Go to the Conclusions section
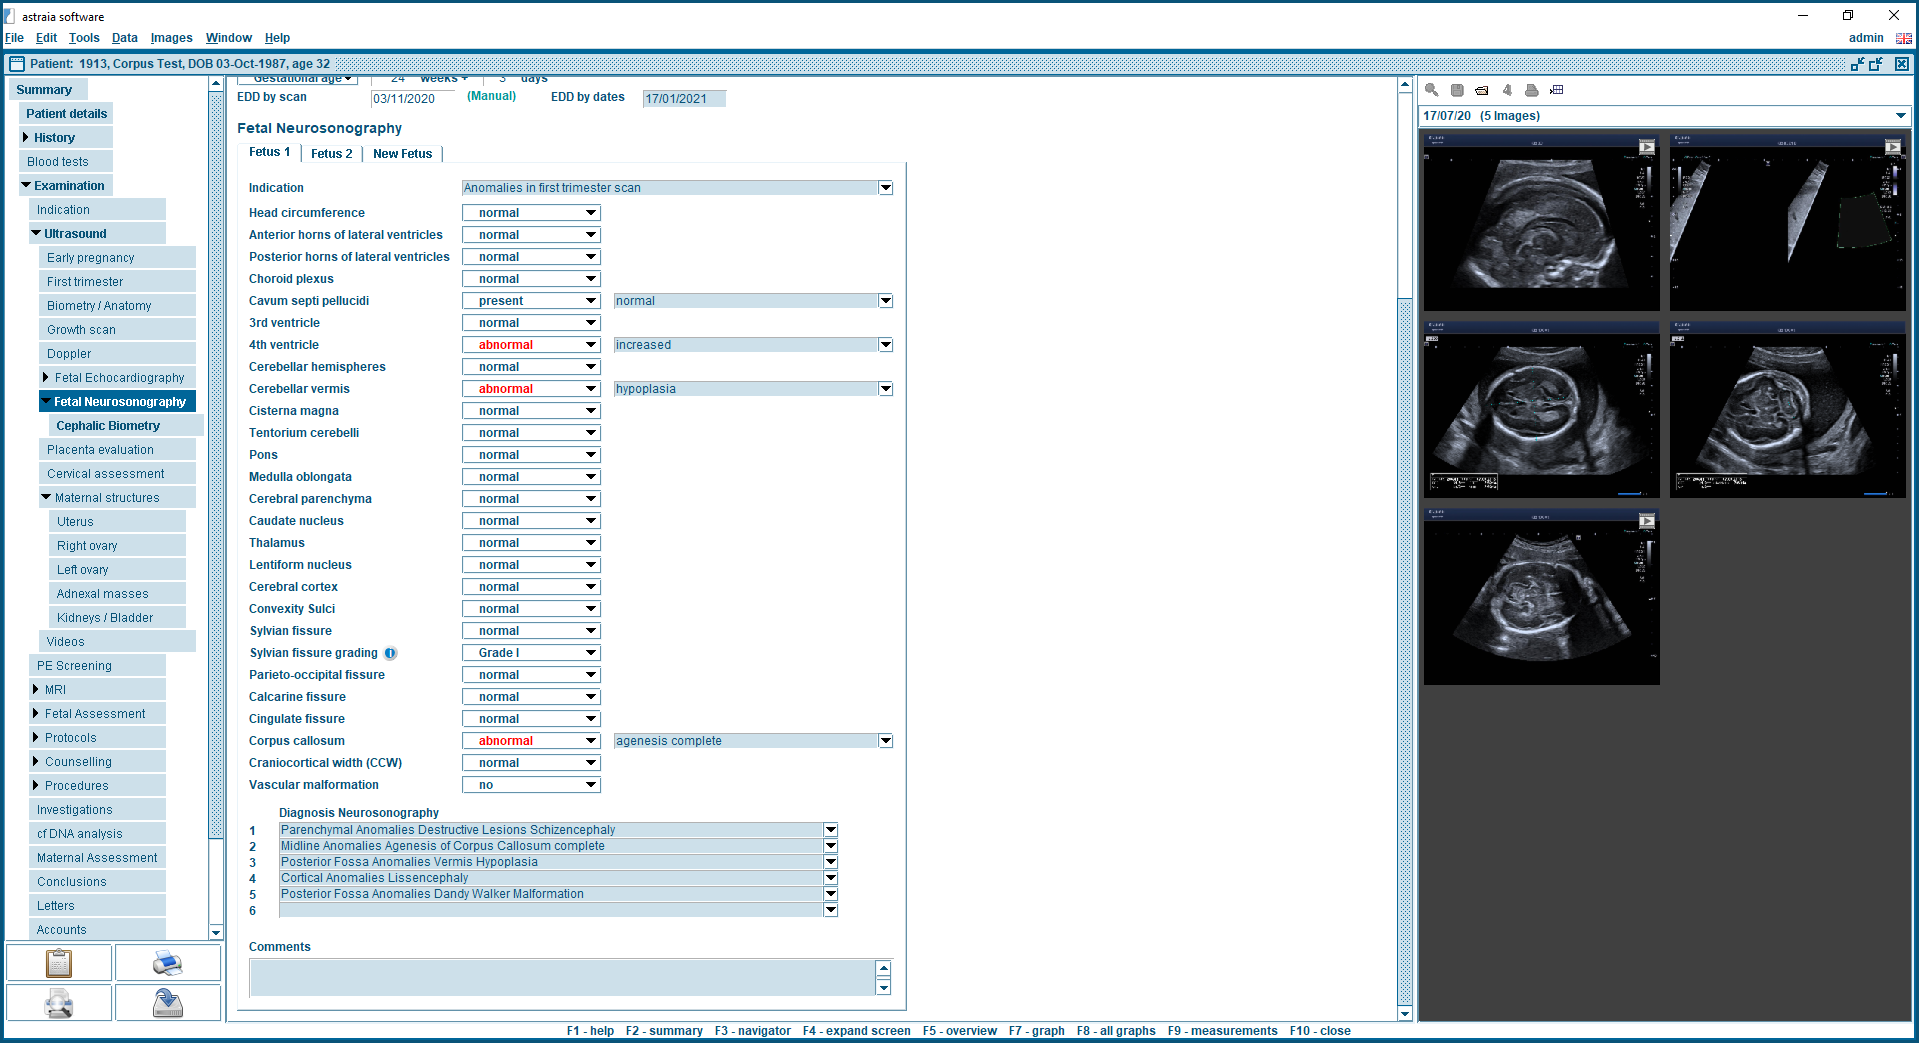This screenshot has height=1043, width=1919. pyautogui.click(x=71, y=882)
